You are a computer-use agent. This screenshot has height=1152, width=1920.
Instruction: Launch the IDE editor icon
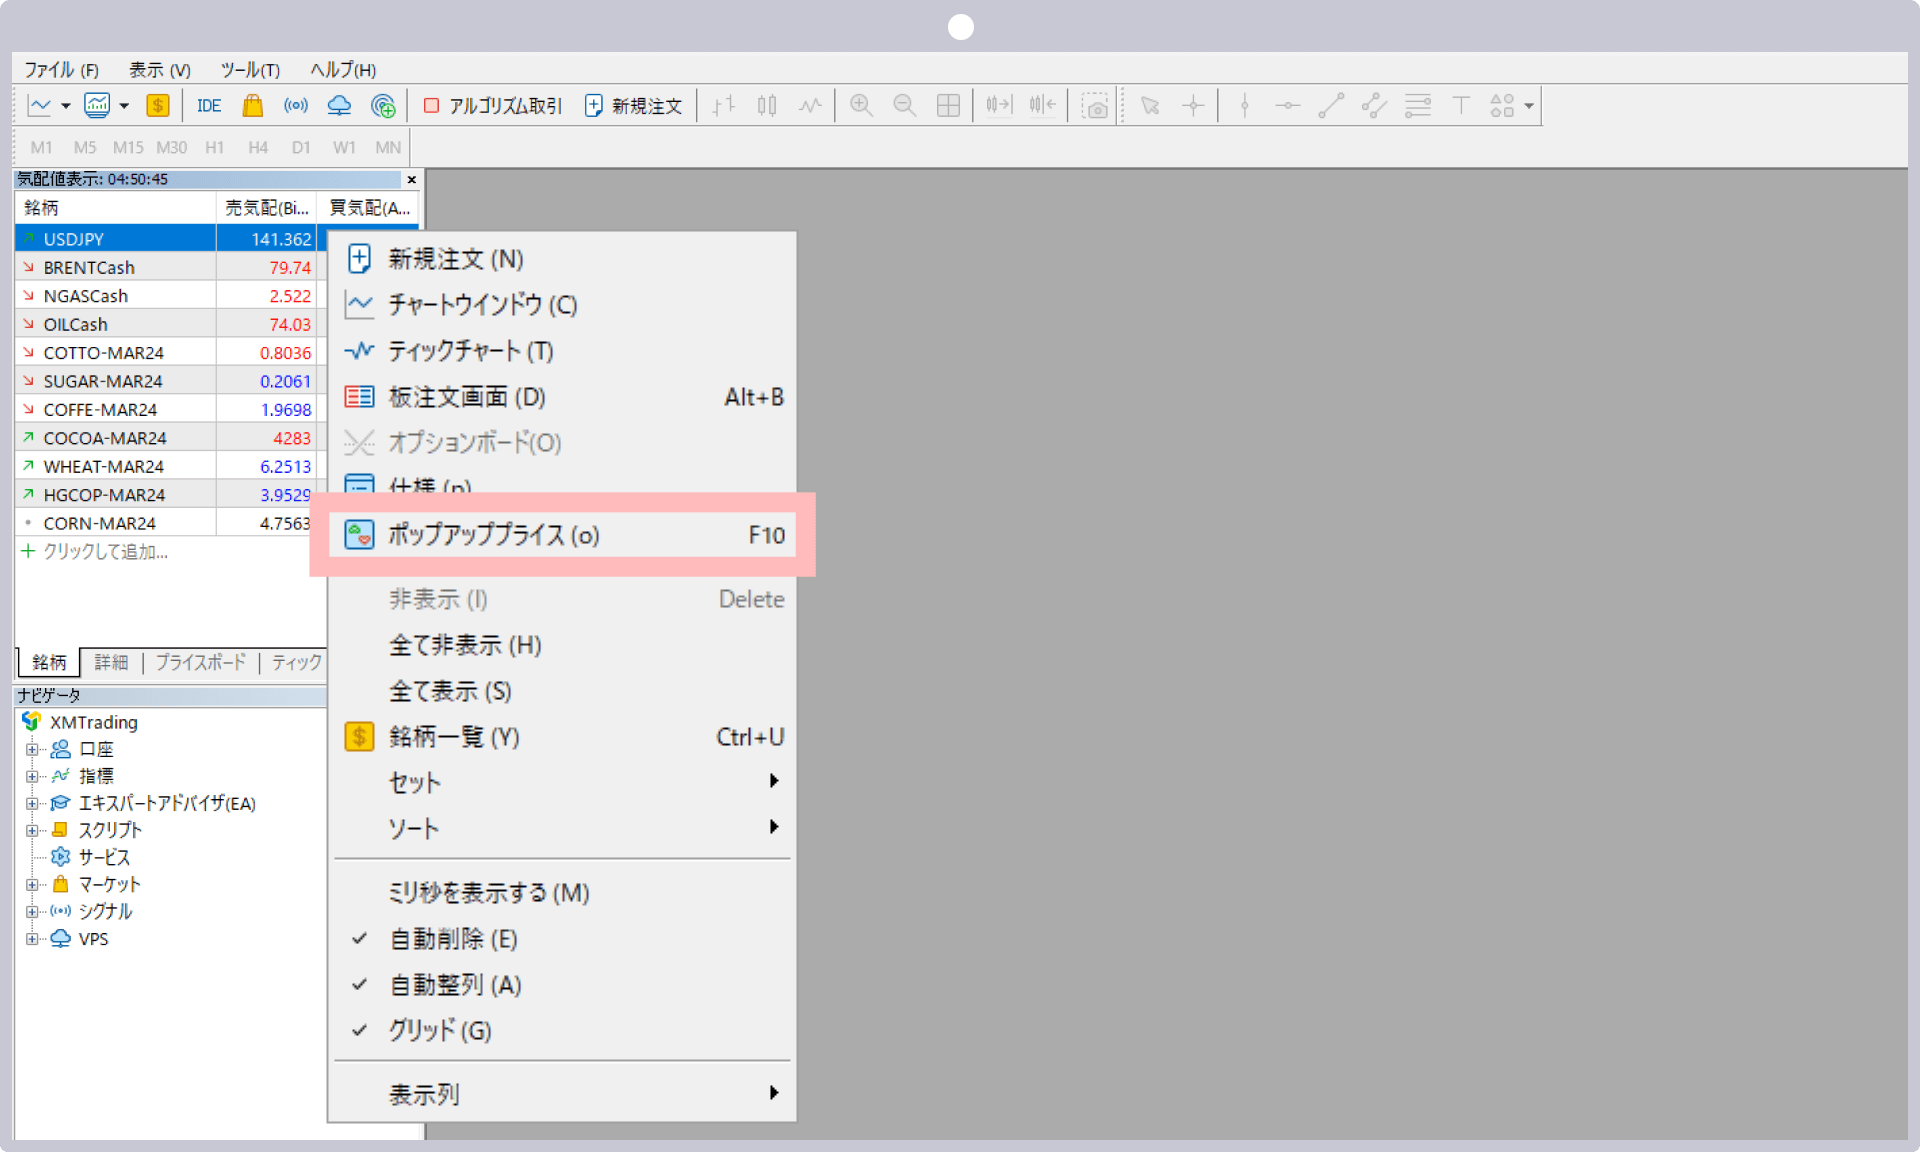pos(209,105)
